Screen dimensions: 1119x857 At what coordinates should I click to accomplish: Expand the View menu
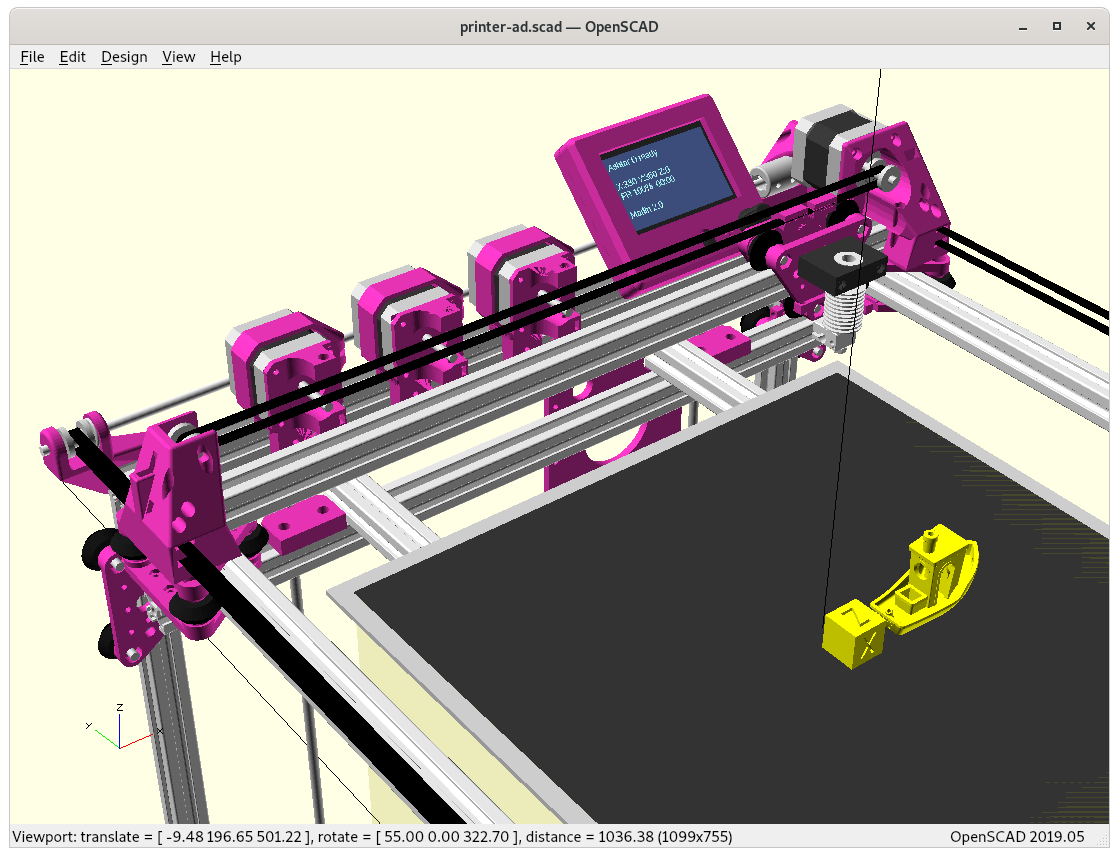[x=178, y=57]
